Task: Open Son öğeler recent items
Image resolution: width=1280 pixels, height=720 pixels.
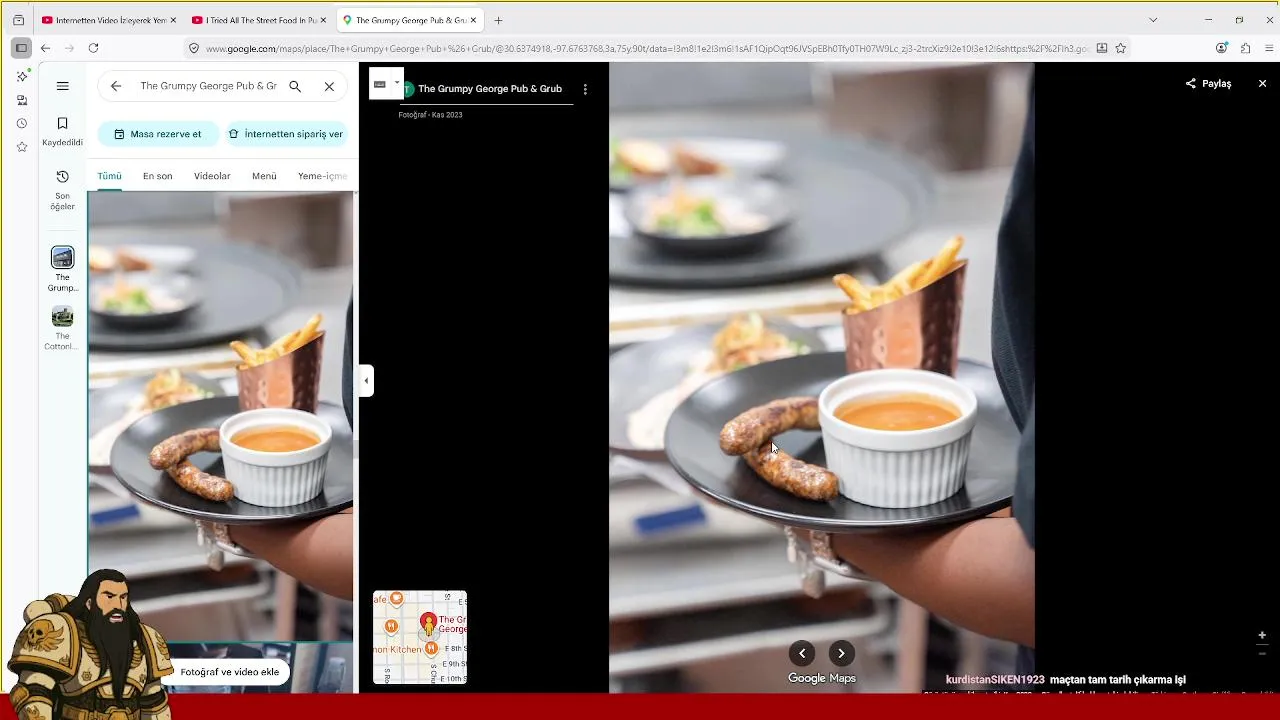Action: pos(62,190)
